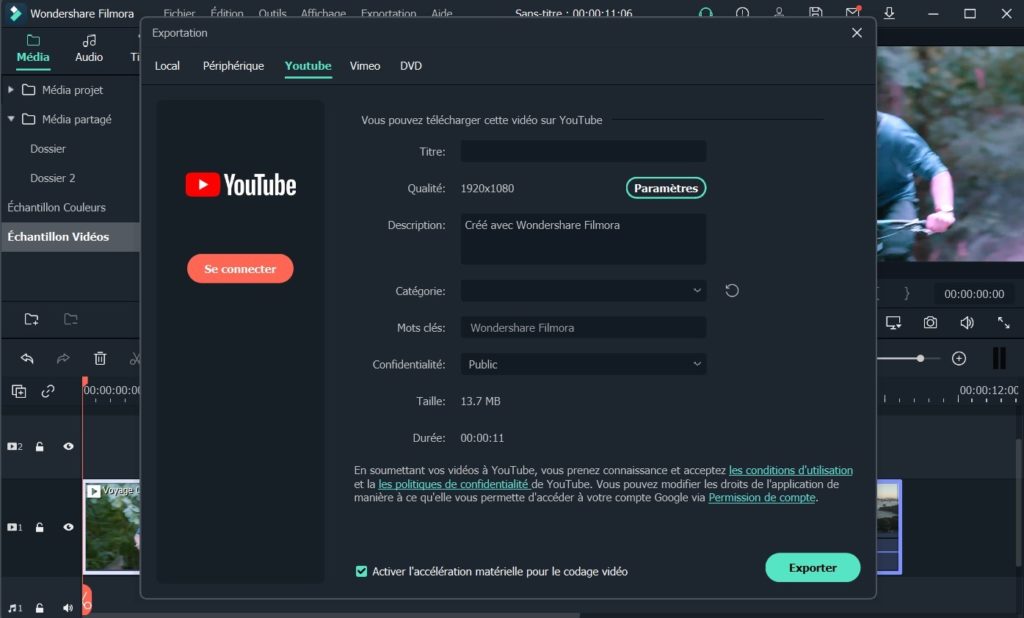Mute audio track 1 speaker icon
The height and width of the screenshot is (618, 1024).
tap(68, 608)
